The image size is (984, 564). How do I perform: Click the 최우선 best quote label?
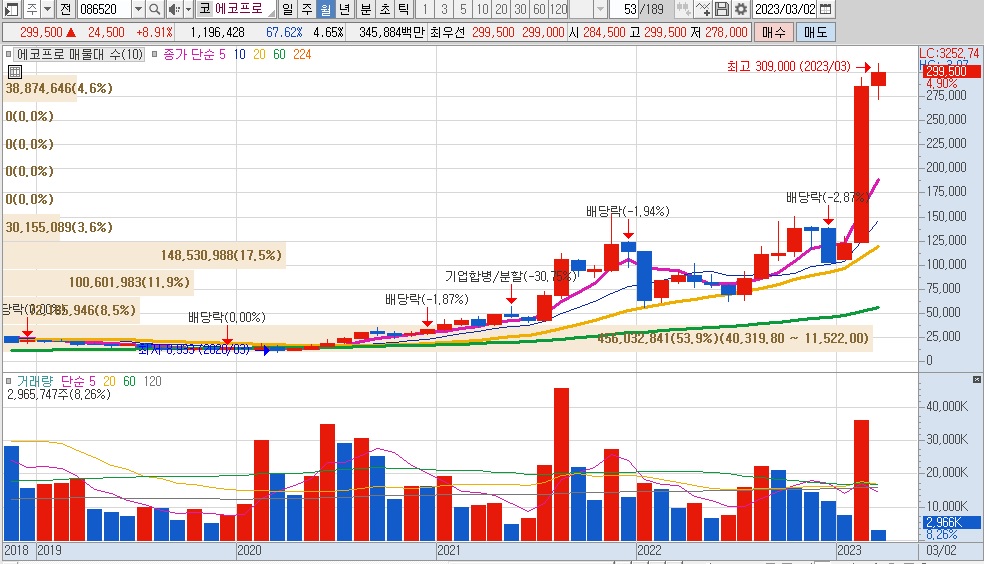[x=447, y=32]
